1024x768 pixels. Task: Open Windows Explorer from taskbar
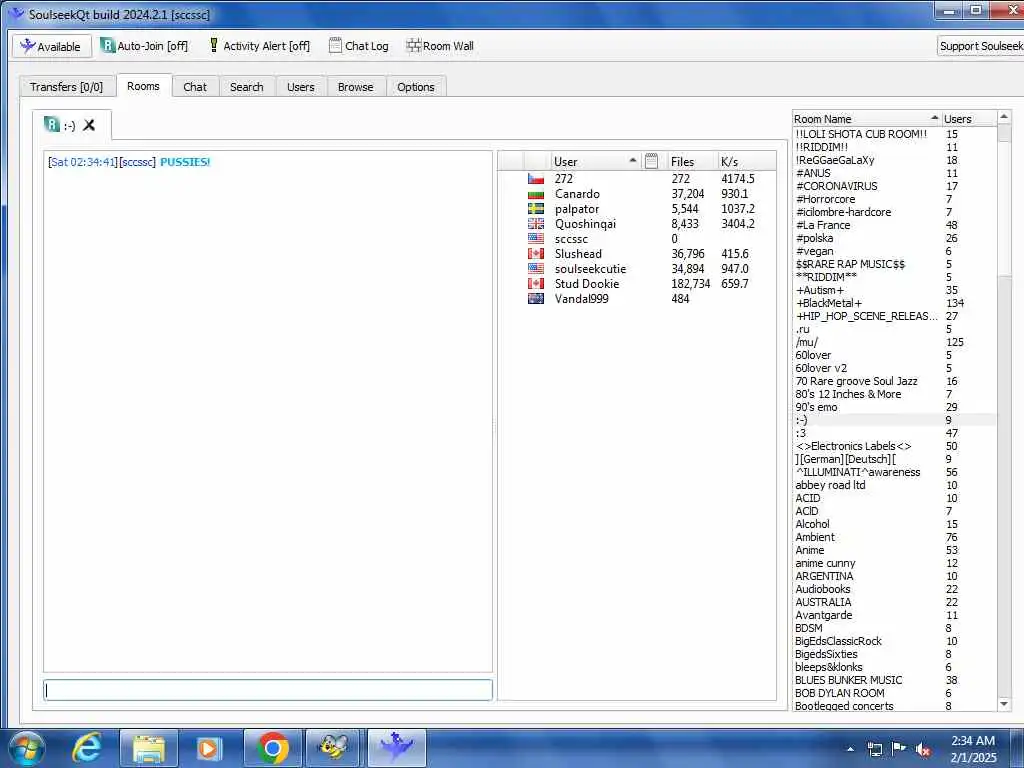pos(149,748)
